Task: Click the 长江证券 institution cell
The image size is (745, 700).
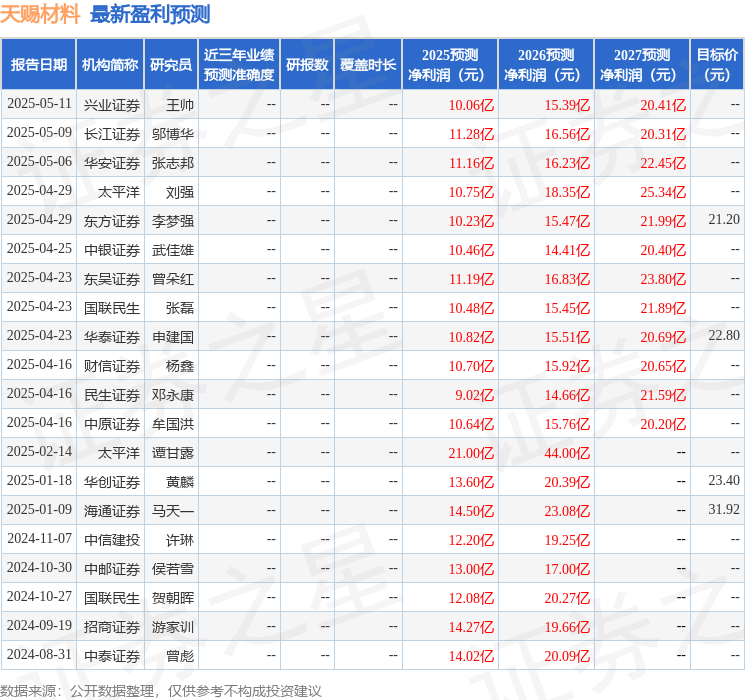Action: point(111,133)
